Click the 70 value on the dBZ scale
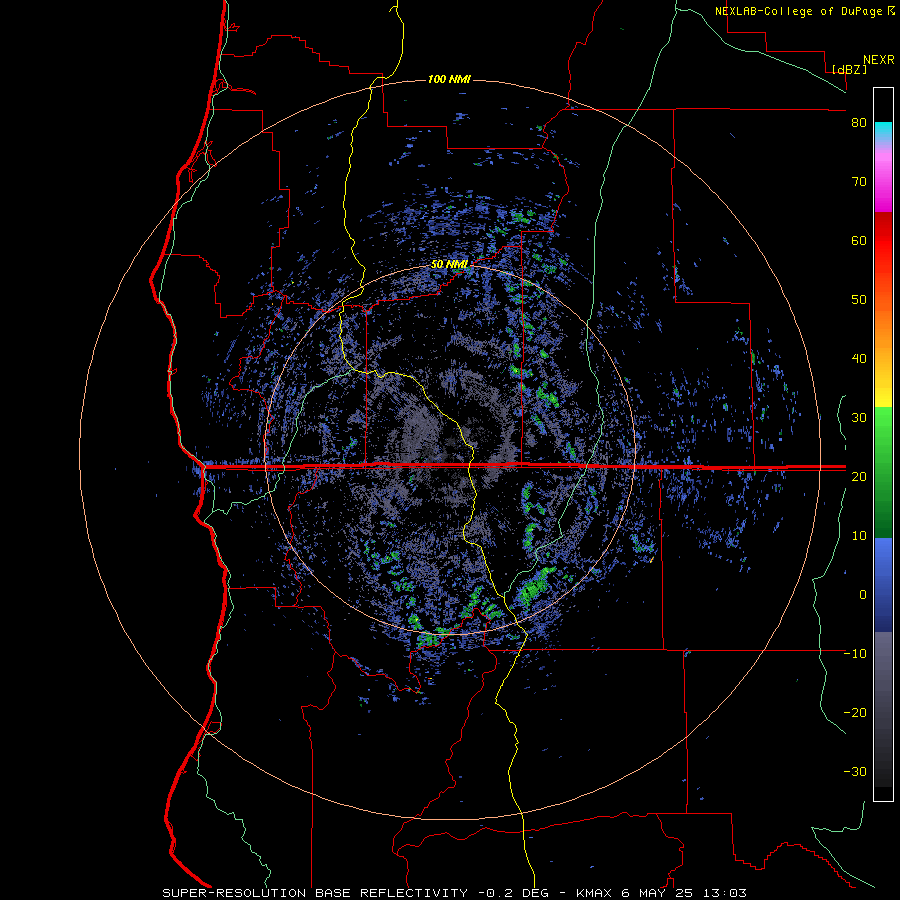This screenshot has height=900, width=900. [859, 182]
